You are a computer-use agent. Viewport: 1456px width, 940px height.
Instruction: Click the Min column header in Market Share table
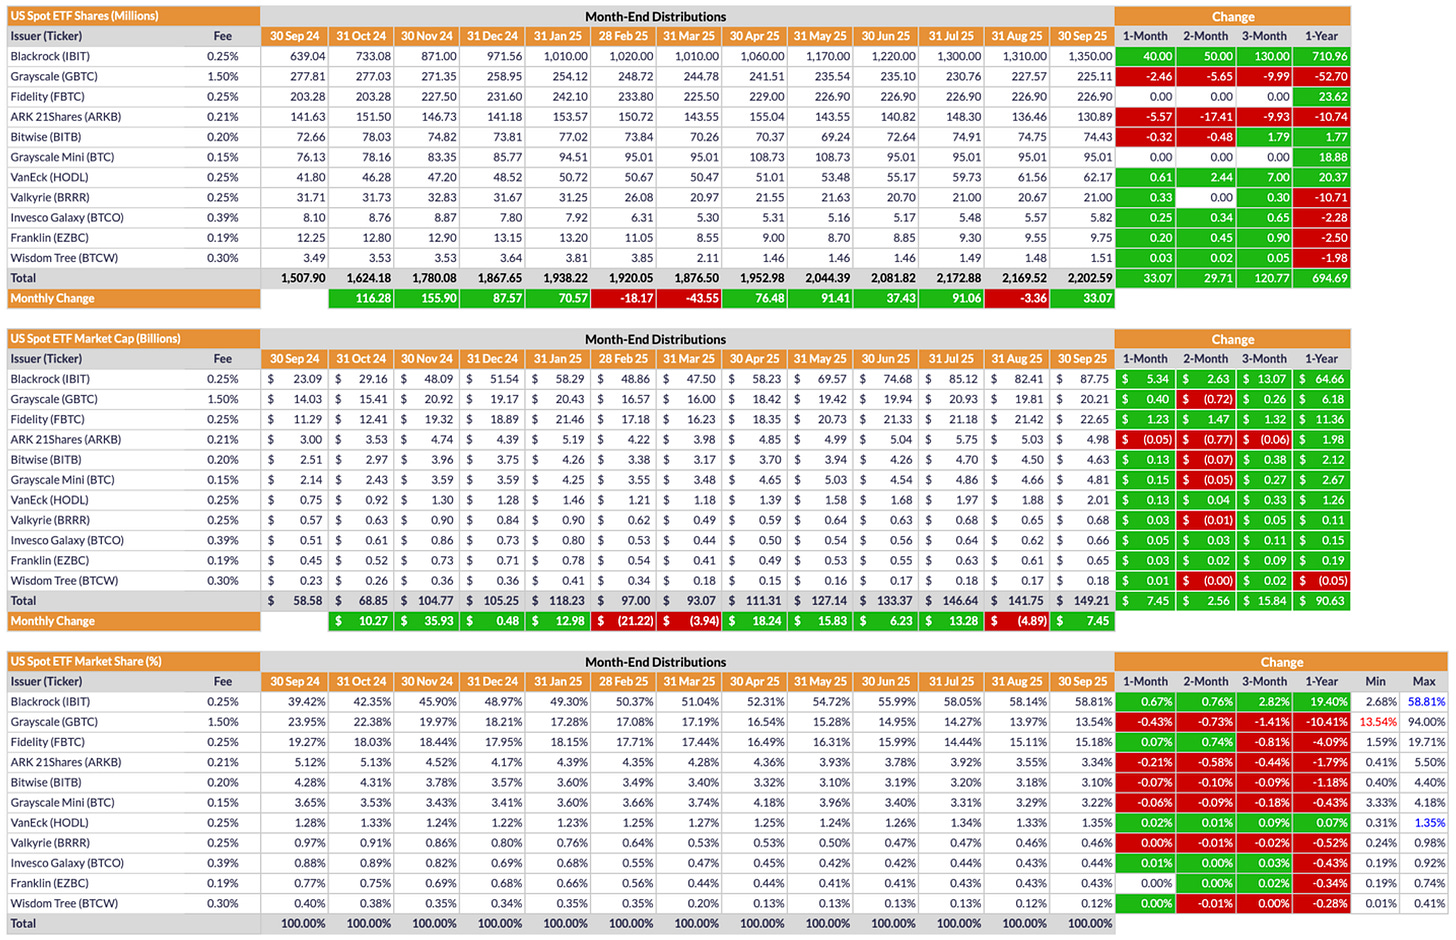(x=1375, y=681)
